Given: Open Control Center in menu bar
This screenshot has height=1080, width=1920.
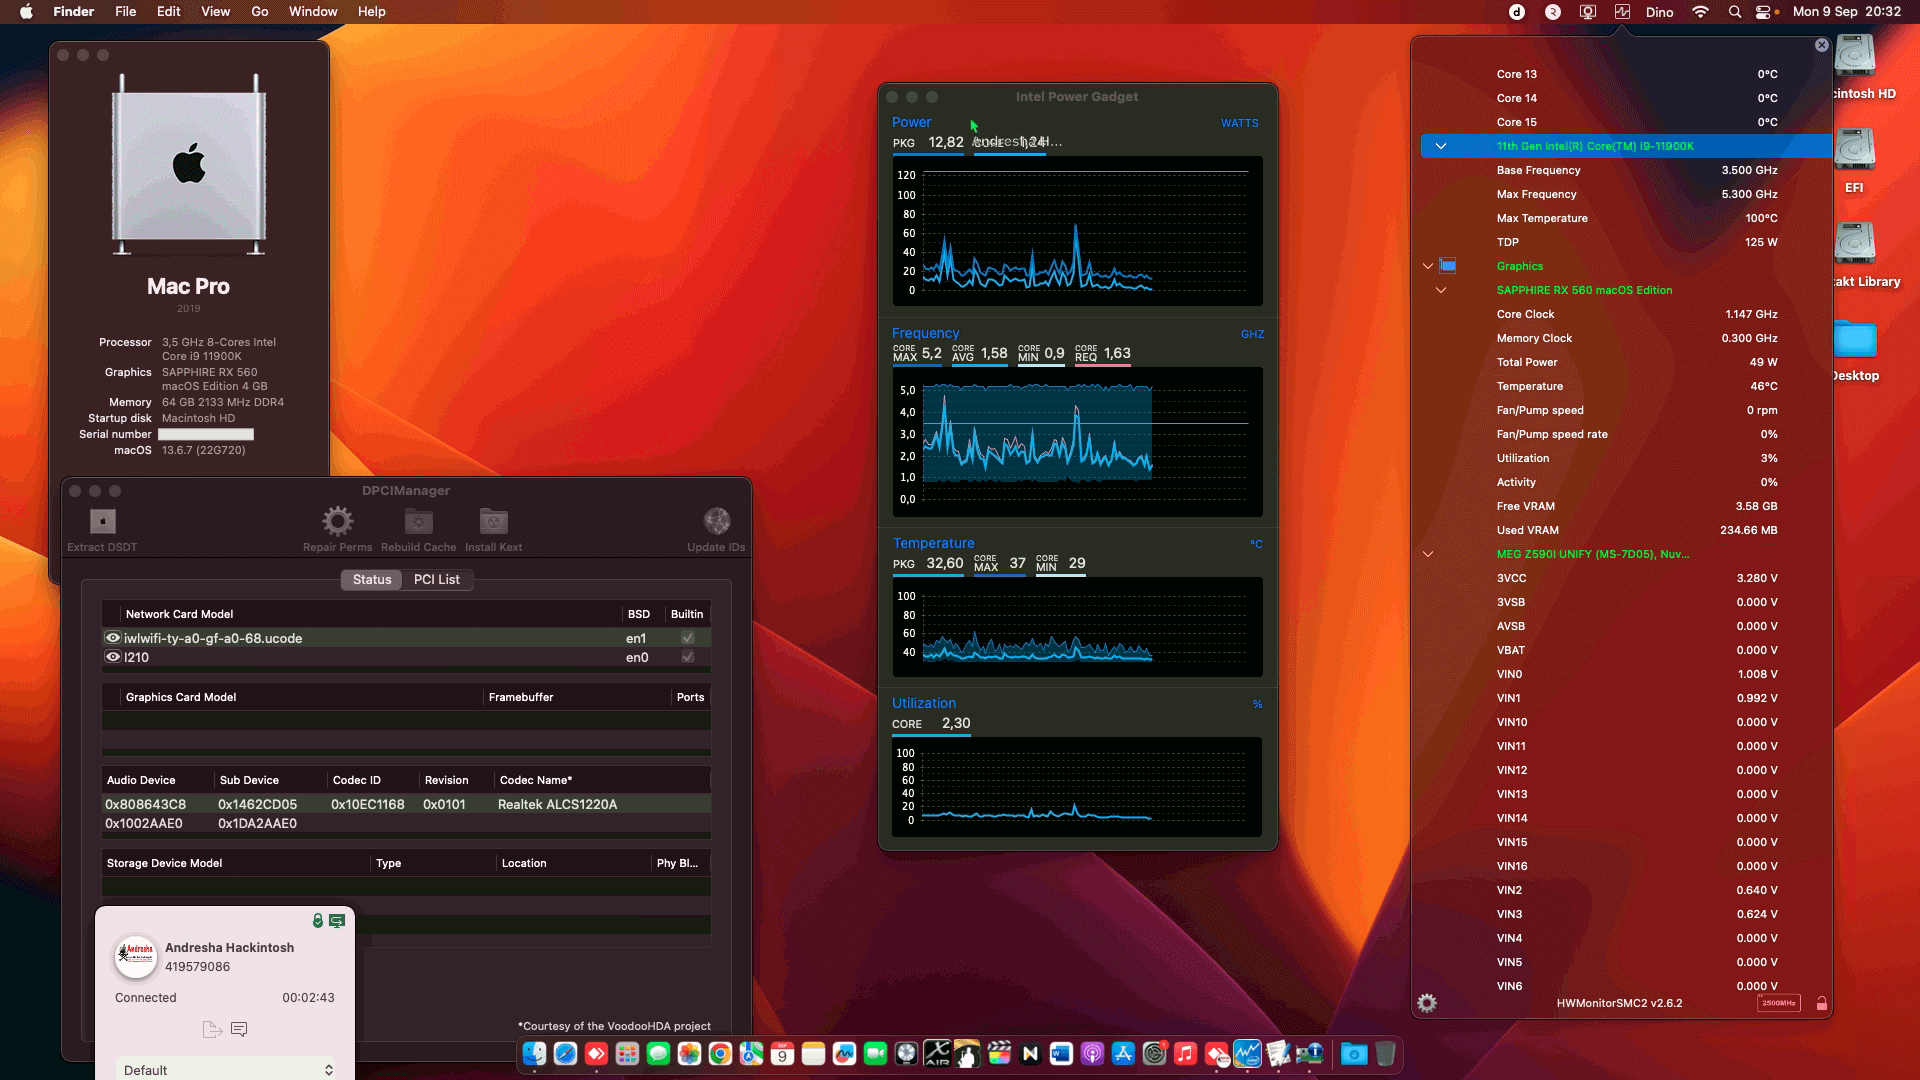Looking at the screenshot, I should (x=1765, y=12).
